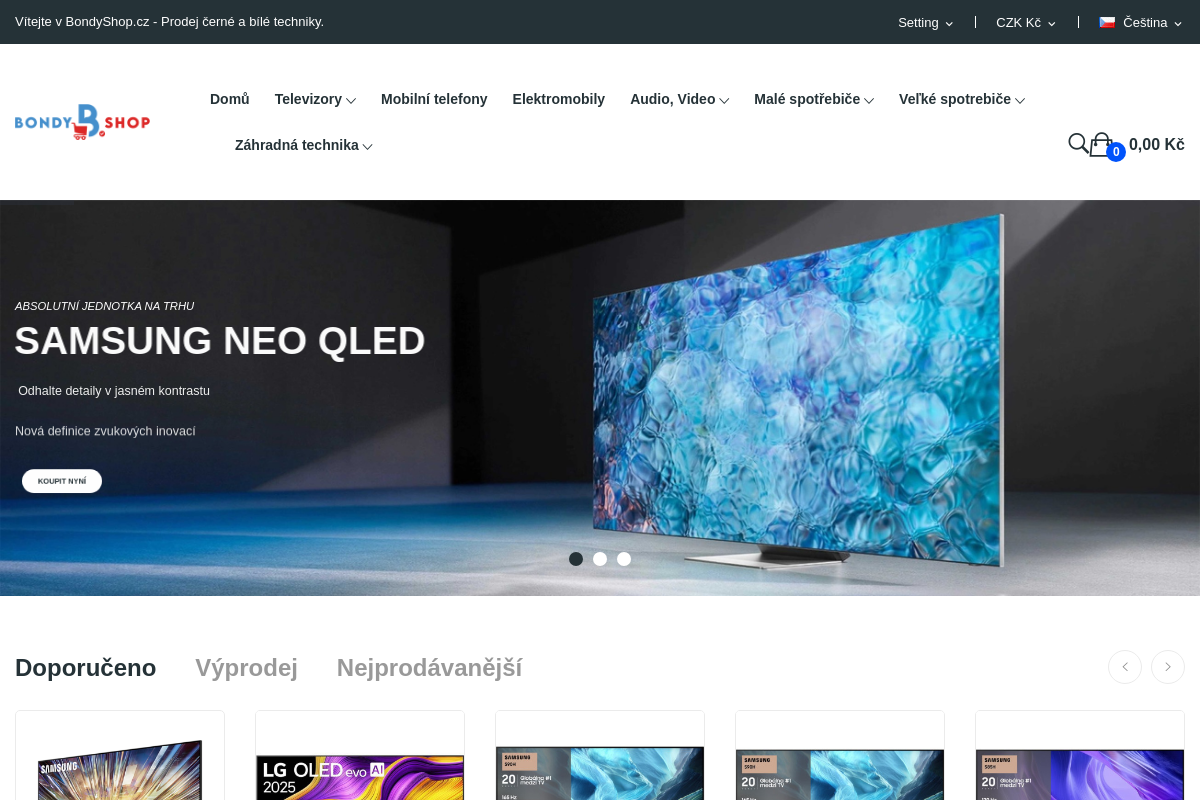Click the Czech flag icon

pos(1107,22)
